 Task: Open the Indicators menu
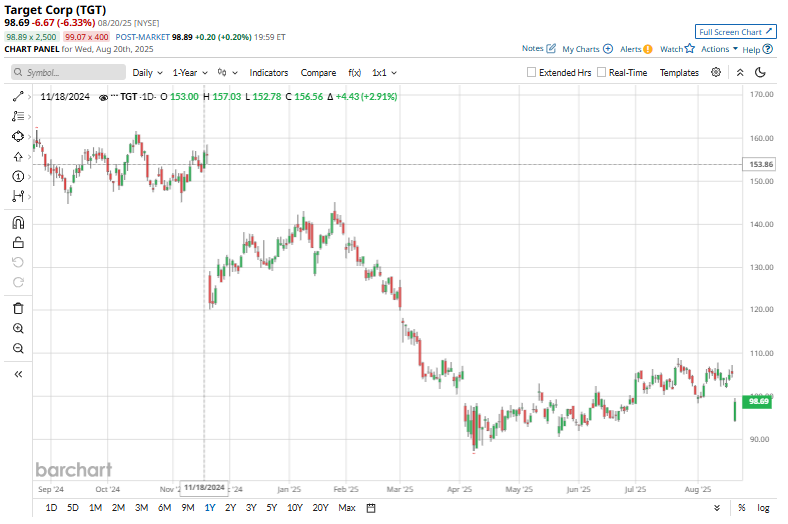[269, 73]
